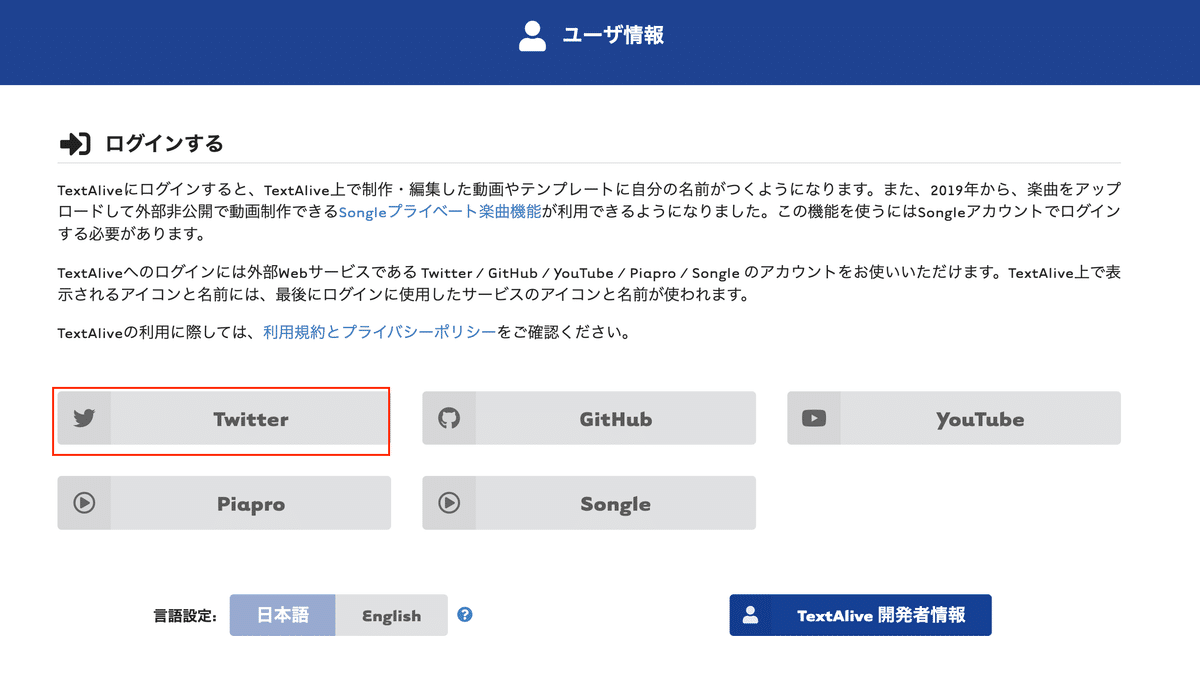Log in with YouTube
This screenshot has width=1200, height=677.
pos(953,419)
